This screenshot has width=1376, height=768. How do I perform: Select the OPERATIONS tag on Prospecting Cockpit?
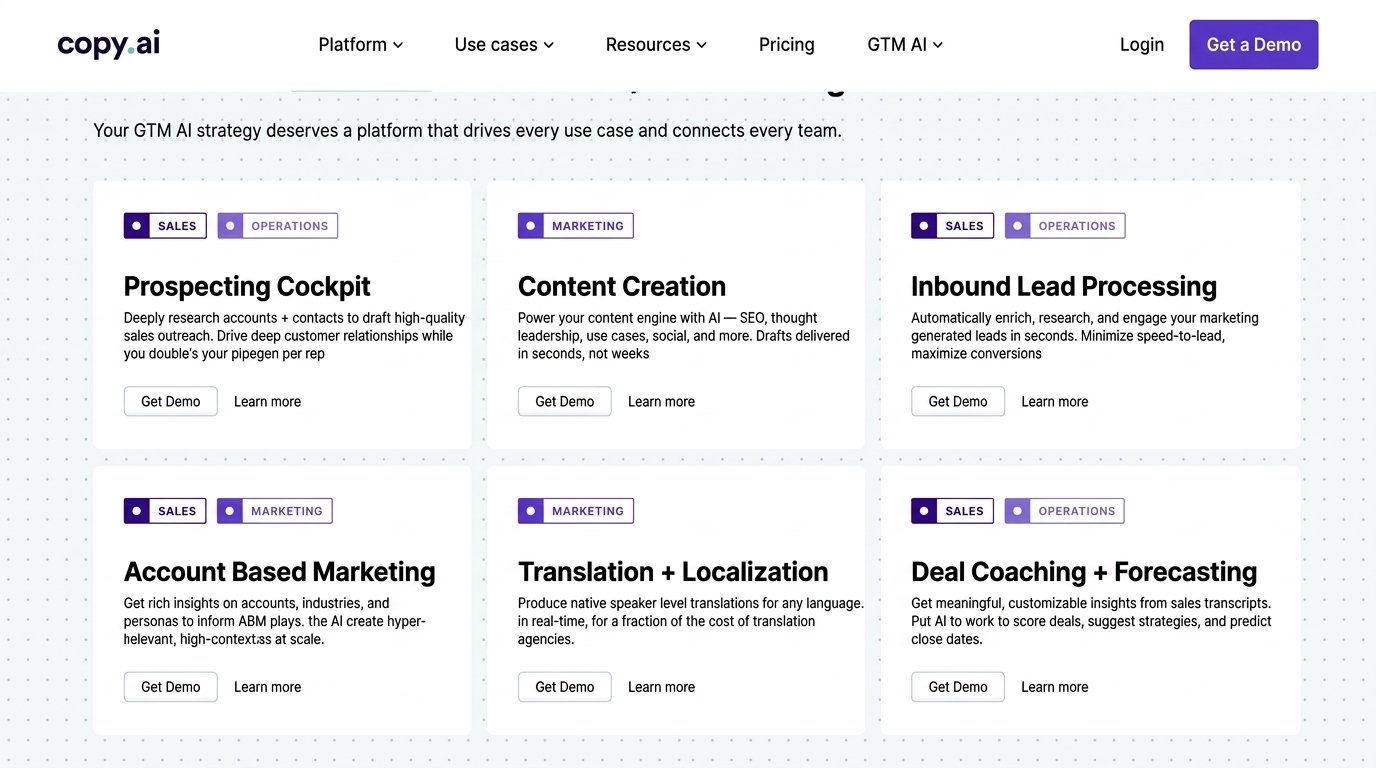pos(278,226)
